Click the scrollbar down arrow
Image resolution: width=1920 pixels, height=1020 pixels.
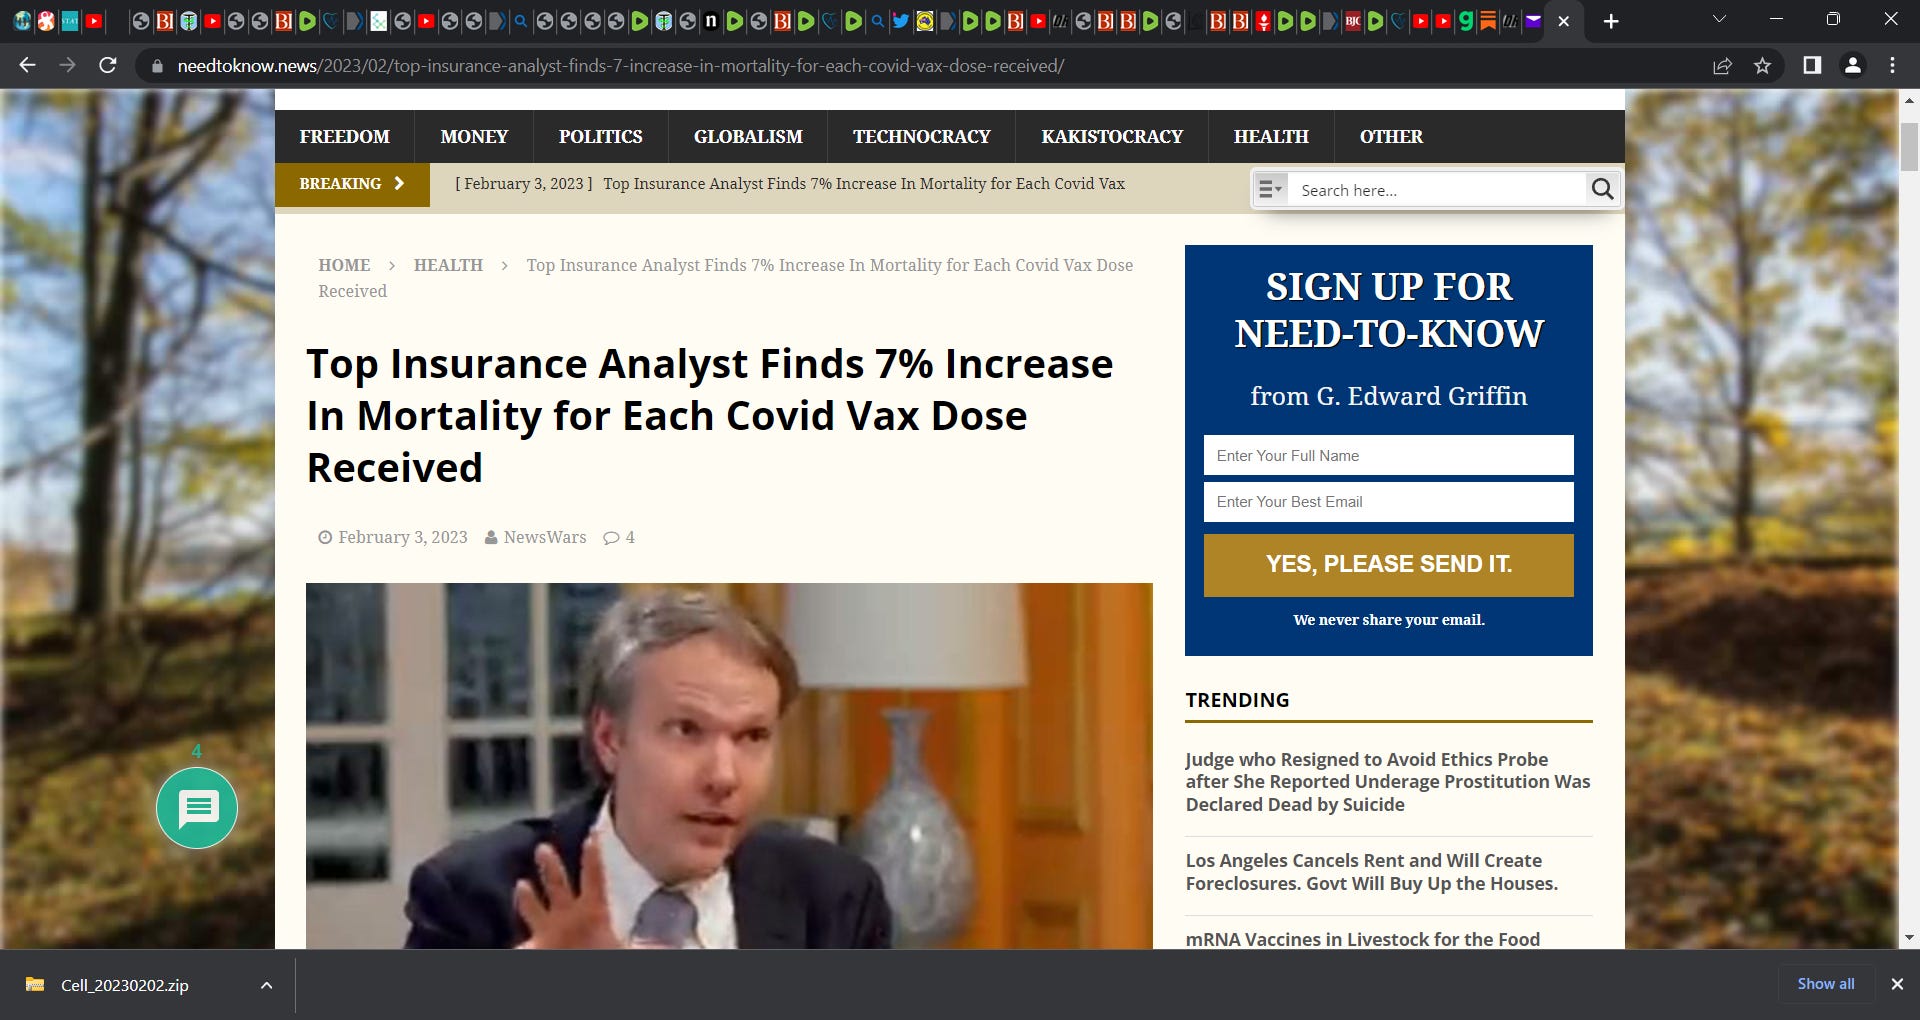point(1909,938)
